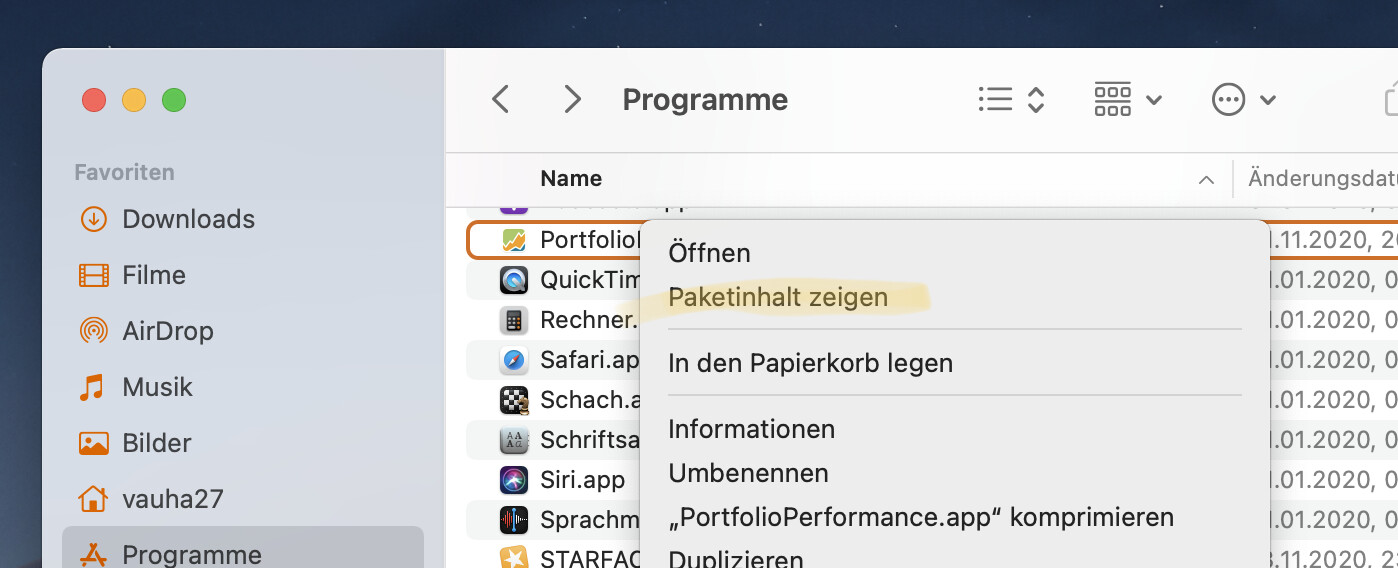This screenshot has height=568, width=1398.
Task: Open AirDrop in the sidebar
Action: [x=167, y=331]
